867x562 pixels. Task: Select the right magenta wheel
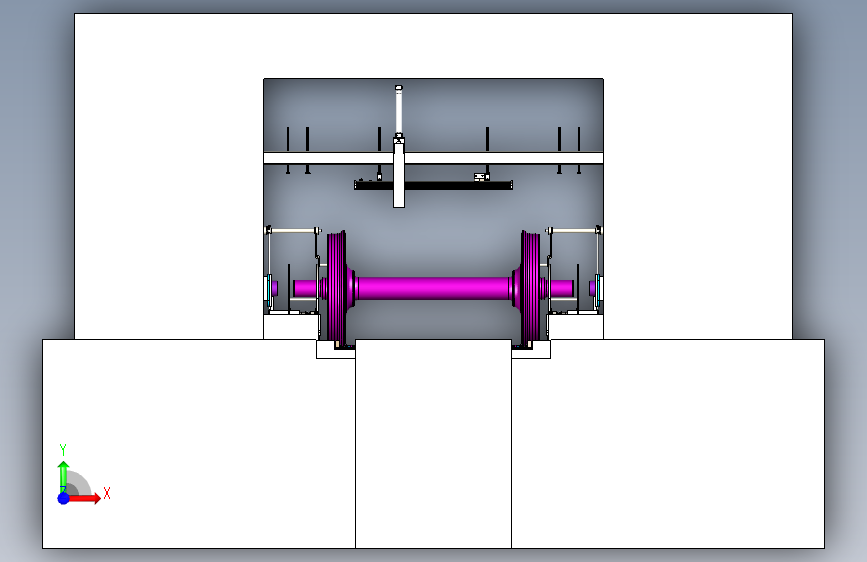coord(530,288)
